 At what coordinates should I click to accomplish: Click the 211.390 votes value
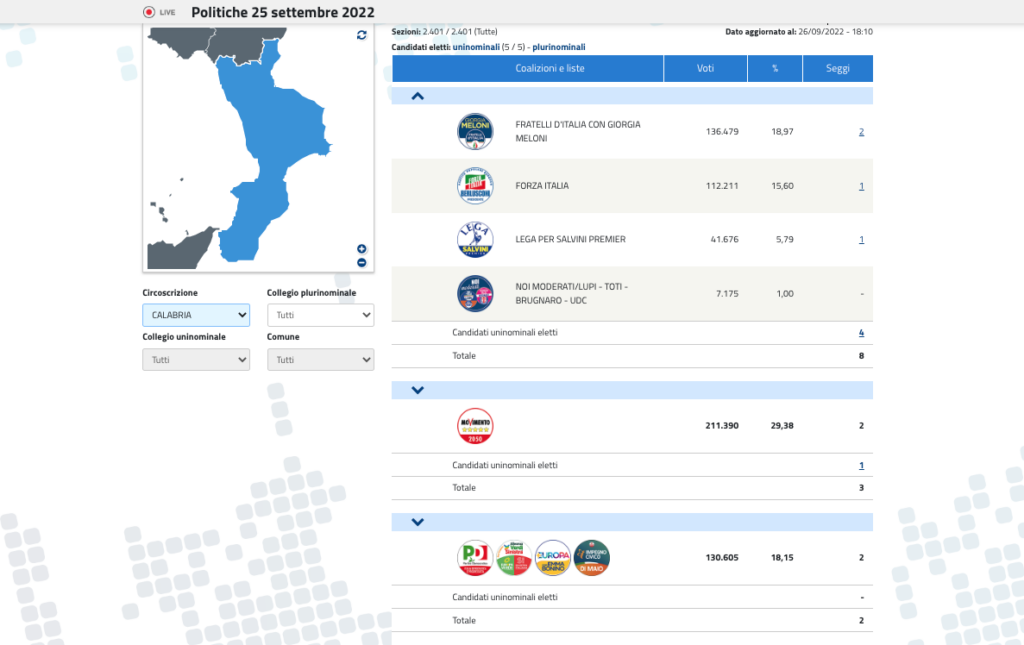pyautogui.click(x=722, y=426)
